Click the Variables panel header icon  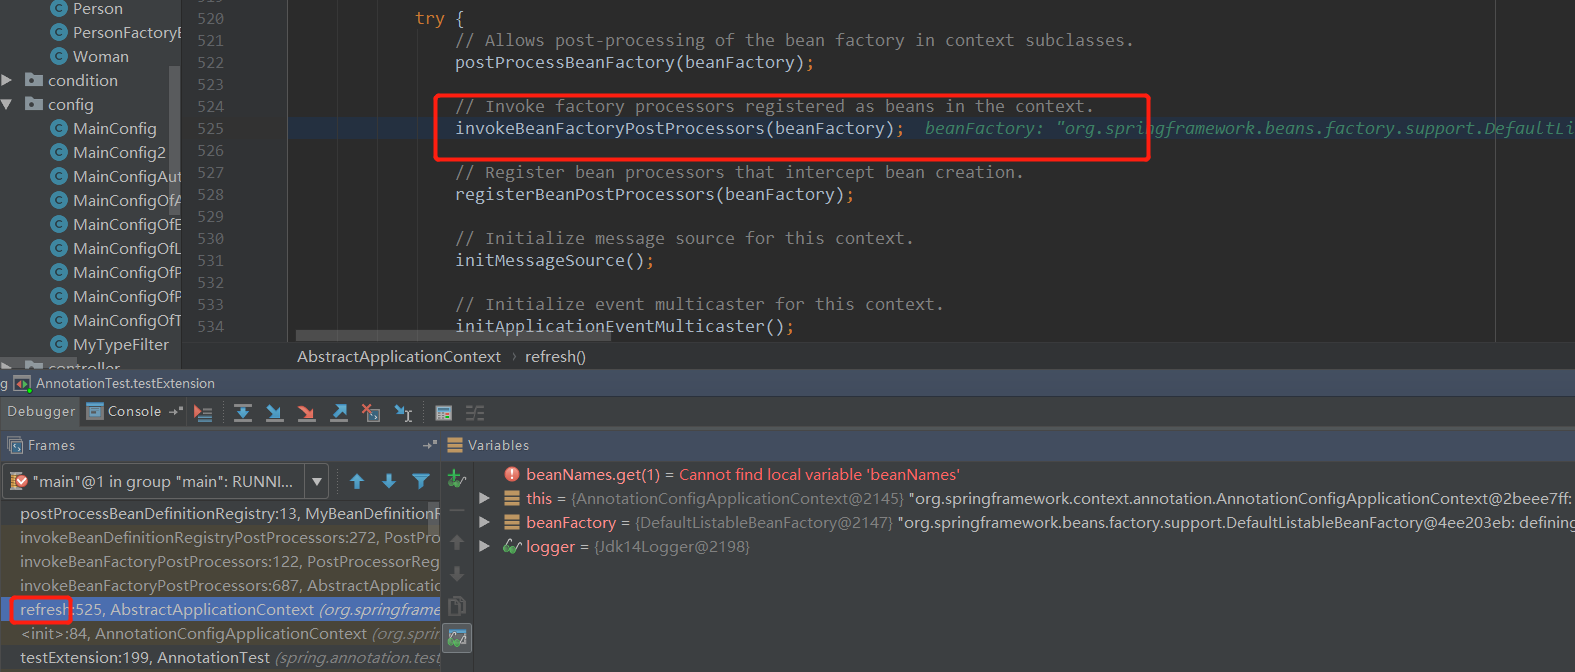tap(455, 445)
